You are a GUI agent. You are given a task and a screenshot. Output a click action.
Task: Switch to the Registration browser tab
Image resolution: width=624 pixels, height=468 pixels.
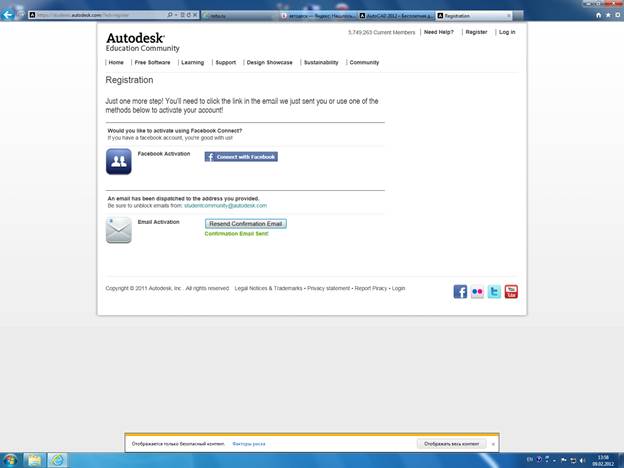click(474, 16)
